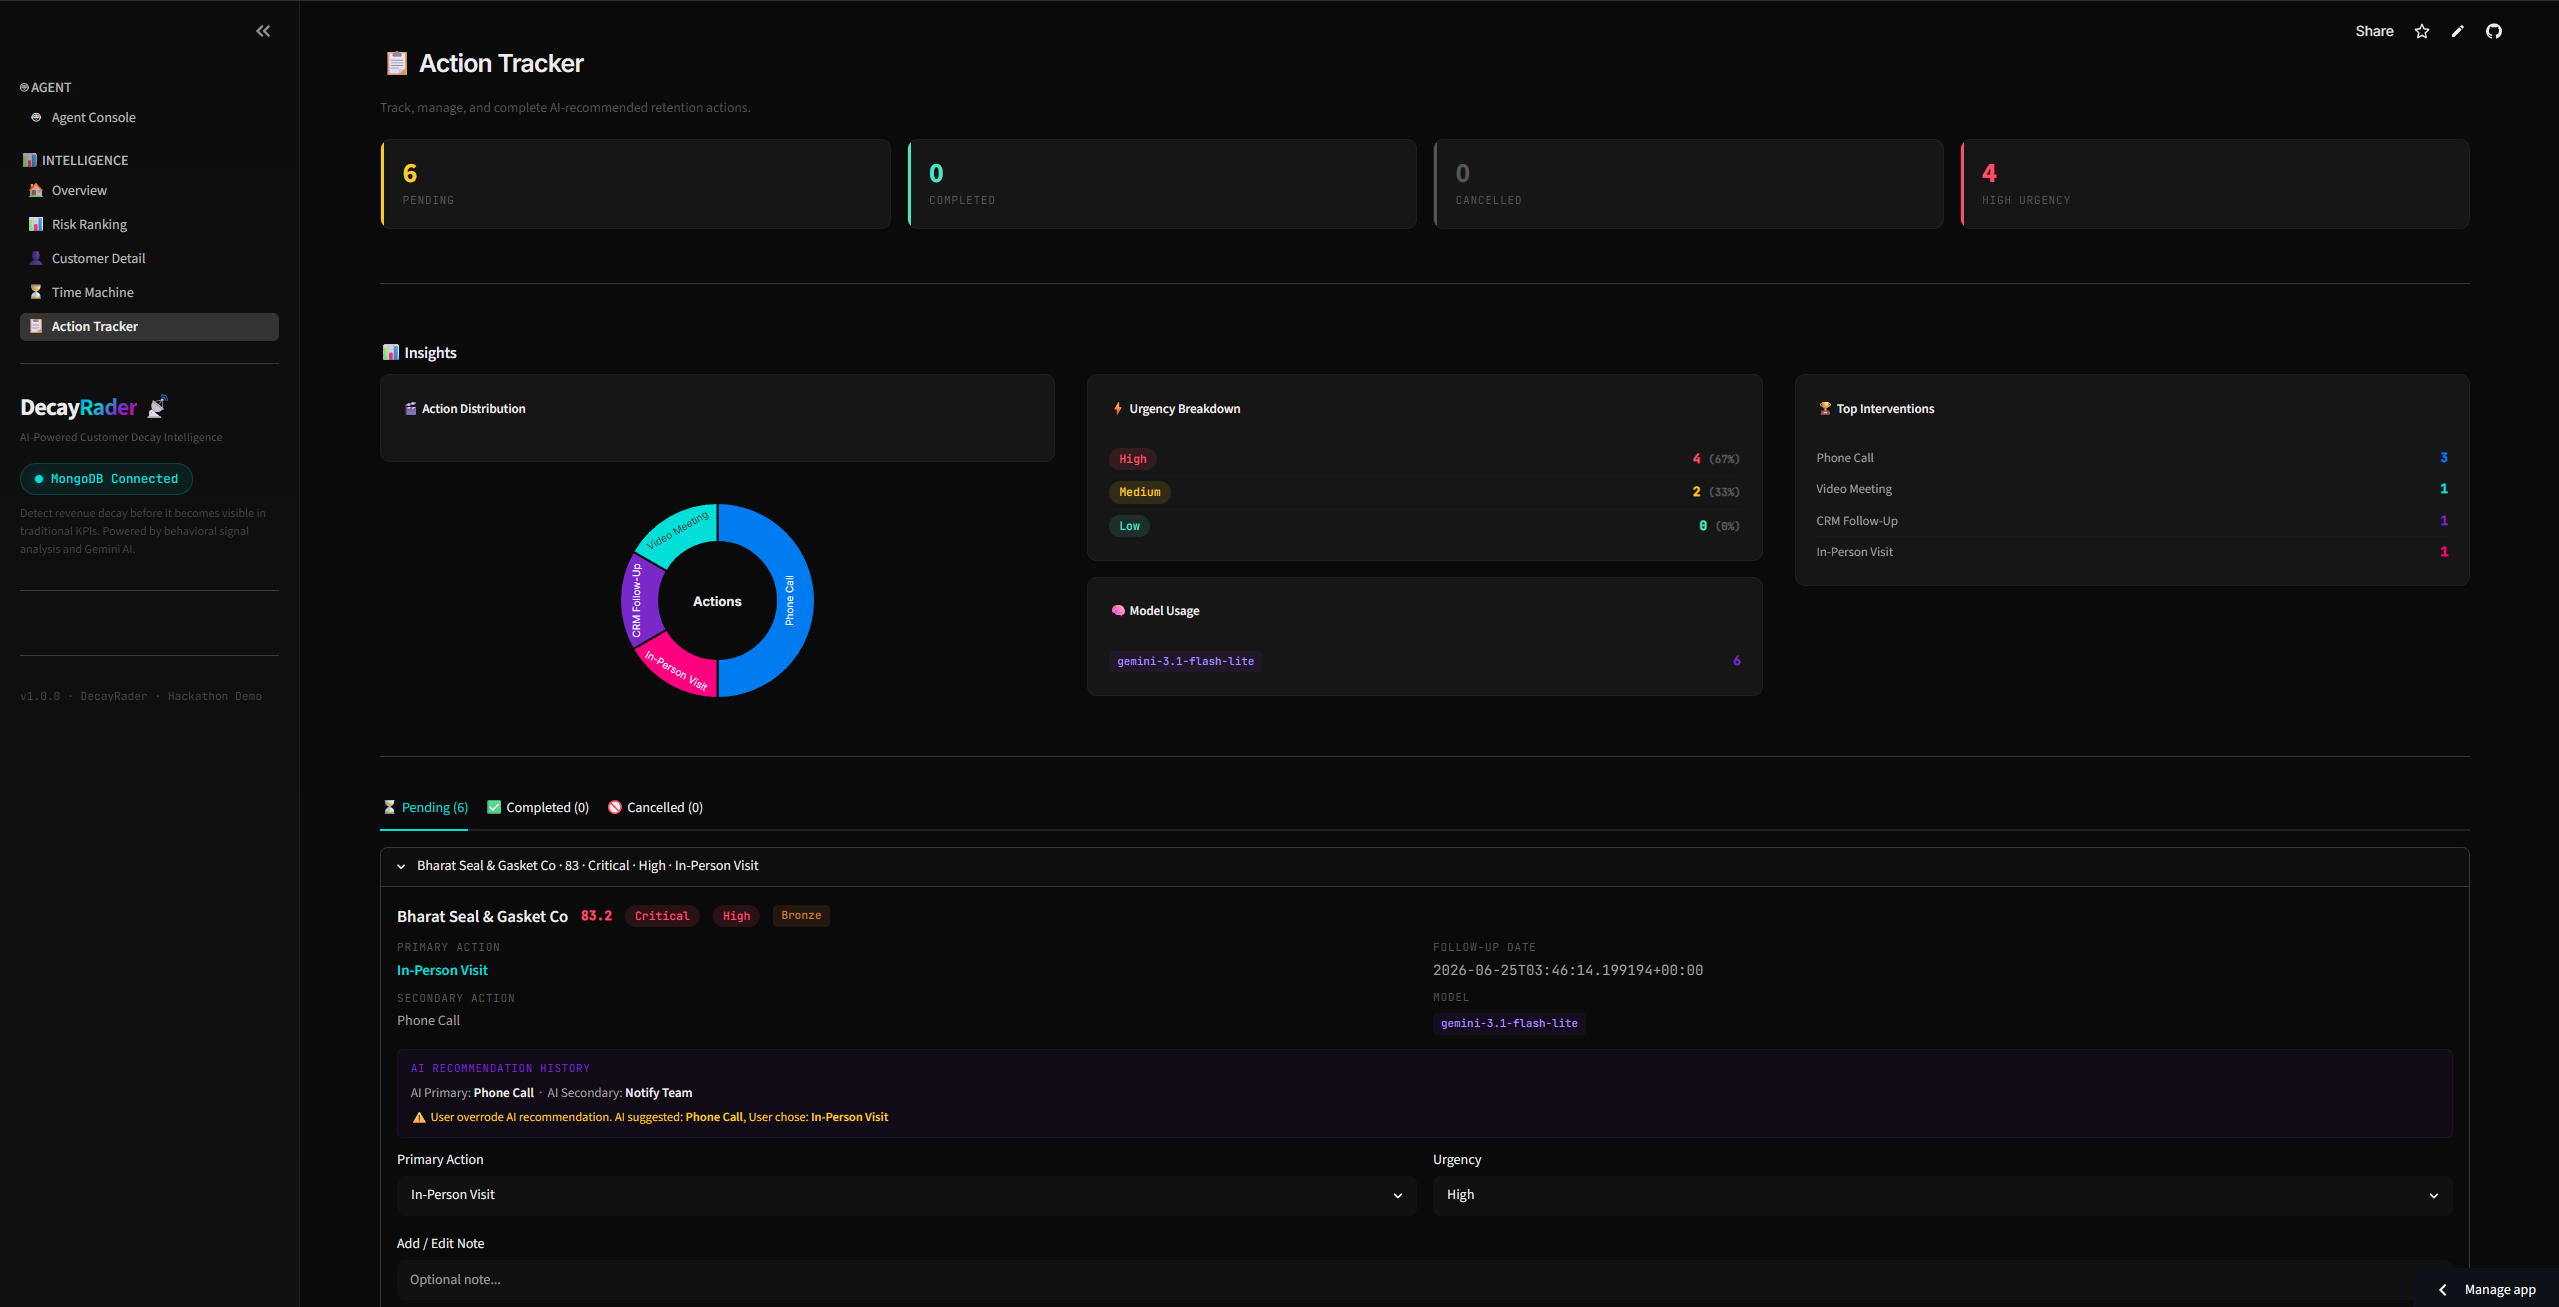Focus the Optional note text field
Image resolution: width=2559 pixels, height=1307 pixels.
pyautogui.click(x=1424, y=1280)
